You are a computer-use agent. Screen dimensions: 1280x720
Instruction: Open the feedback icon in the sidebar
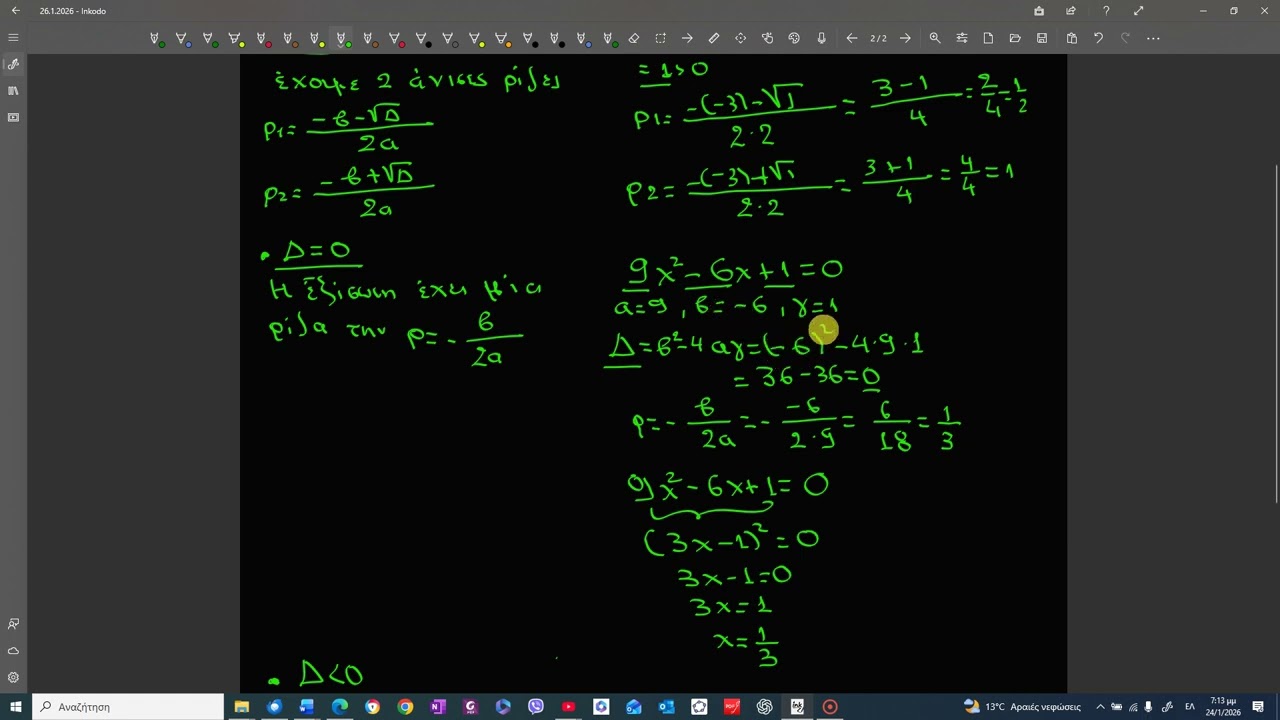coord(13,624)
